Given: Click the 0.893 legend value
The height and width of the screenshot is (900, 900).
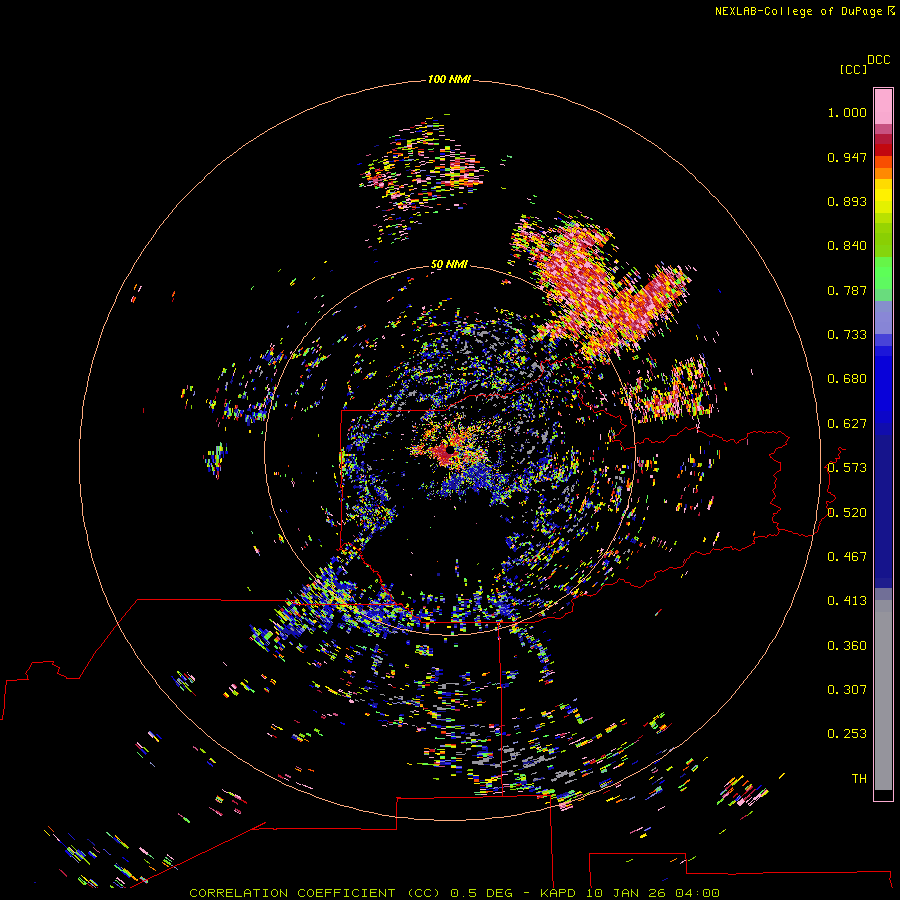Looking at the screenshot, I should point(847,201).
